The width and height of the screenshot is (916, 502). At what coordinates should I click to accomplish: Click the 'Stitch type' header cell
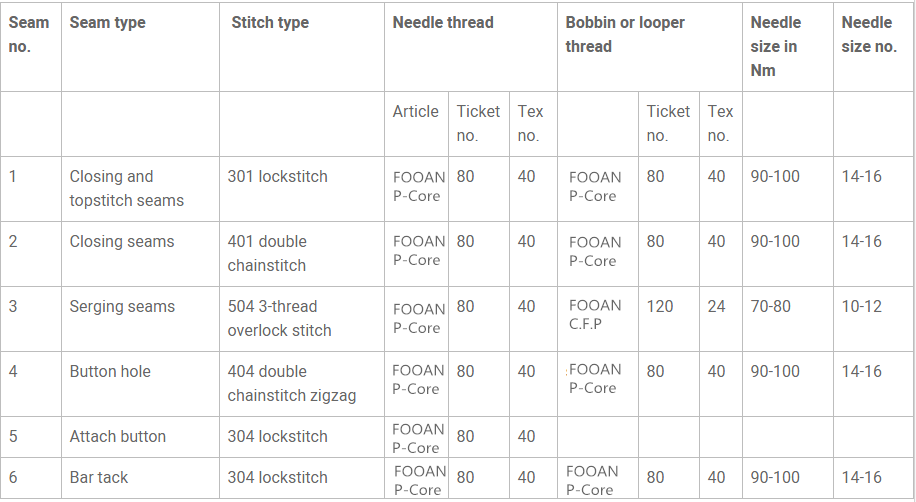click(302, 47)
